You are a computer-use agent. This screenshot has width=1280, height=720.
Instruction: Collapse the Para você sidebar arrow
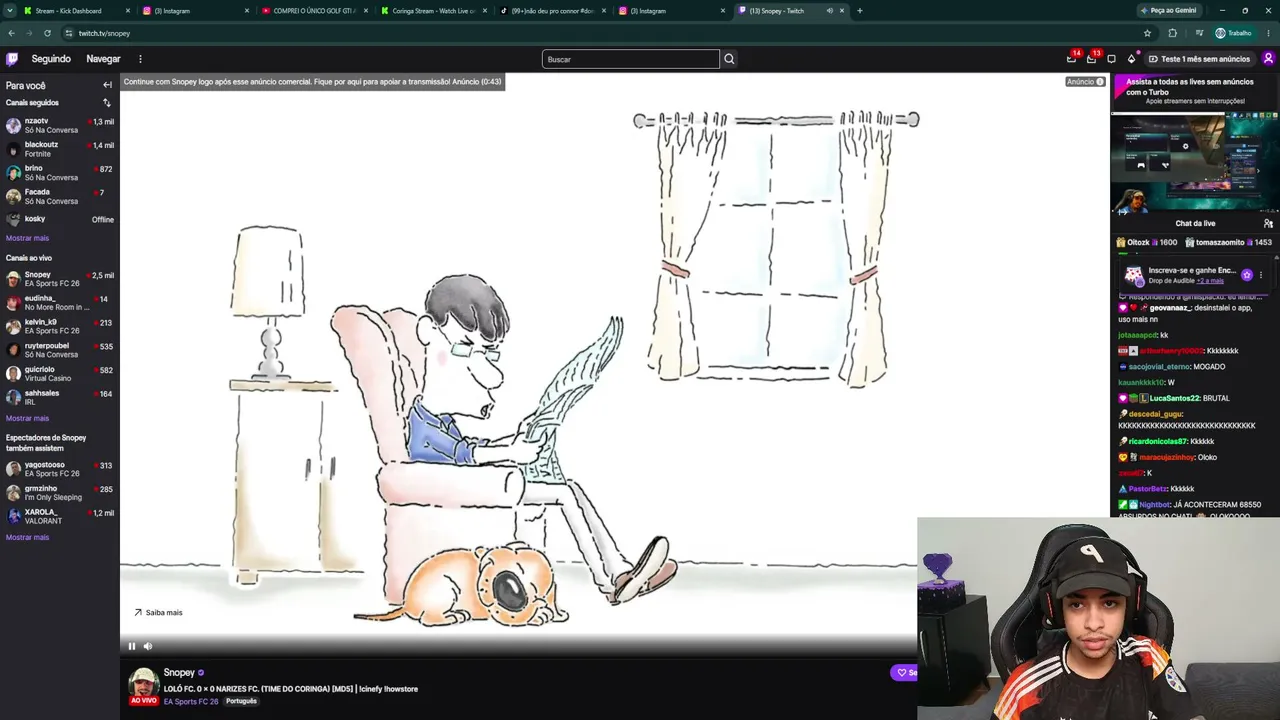107,85
